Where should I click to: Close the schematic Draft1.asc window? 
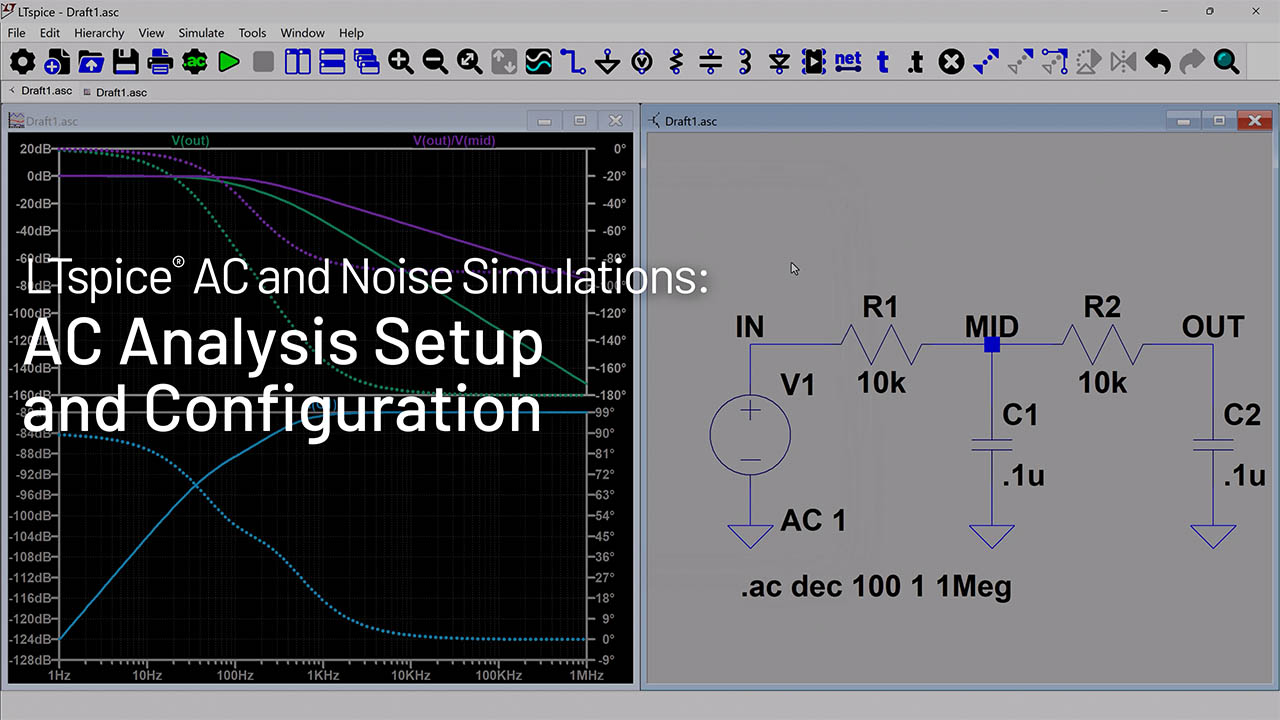point(1254,121)
